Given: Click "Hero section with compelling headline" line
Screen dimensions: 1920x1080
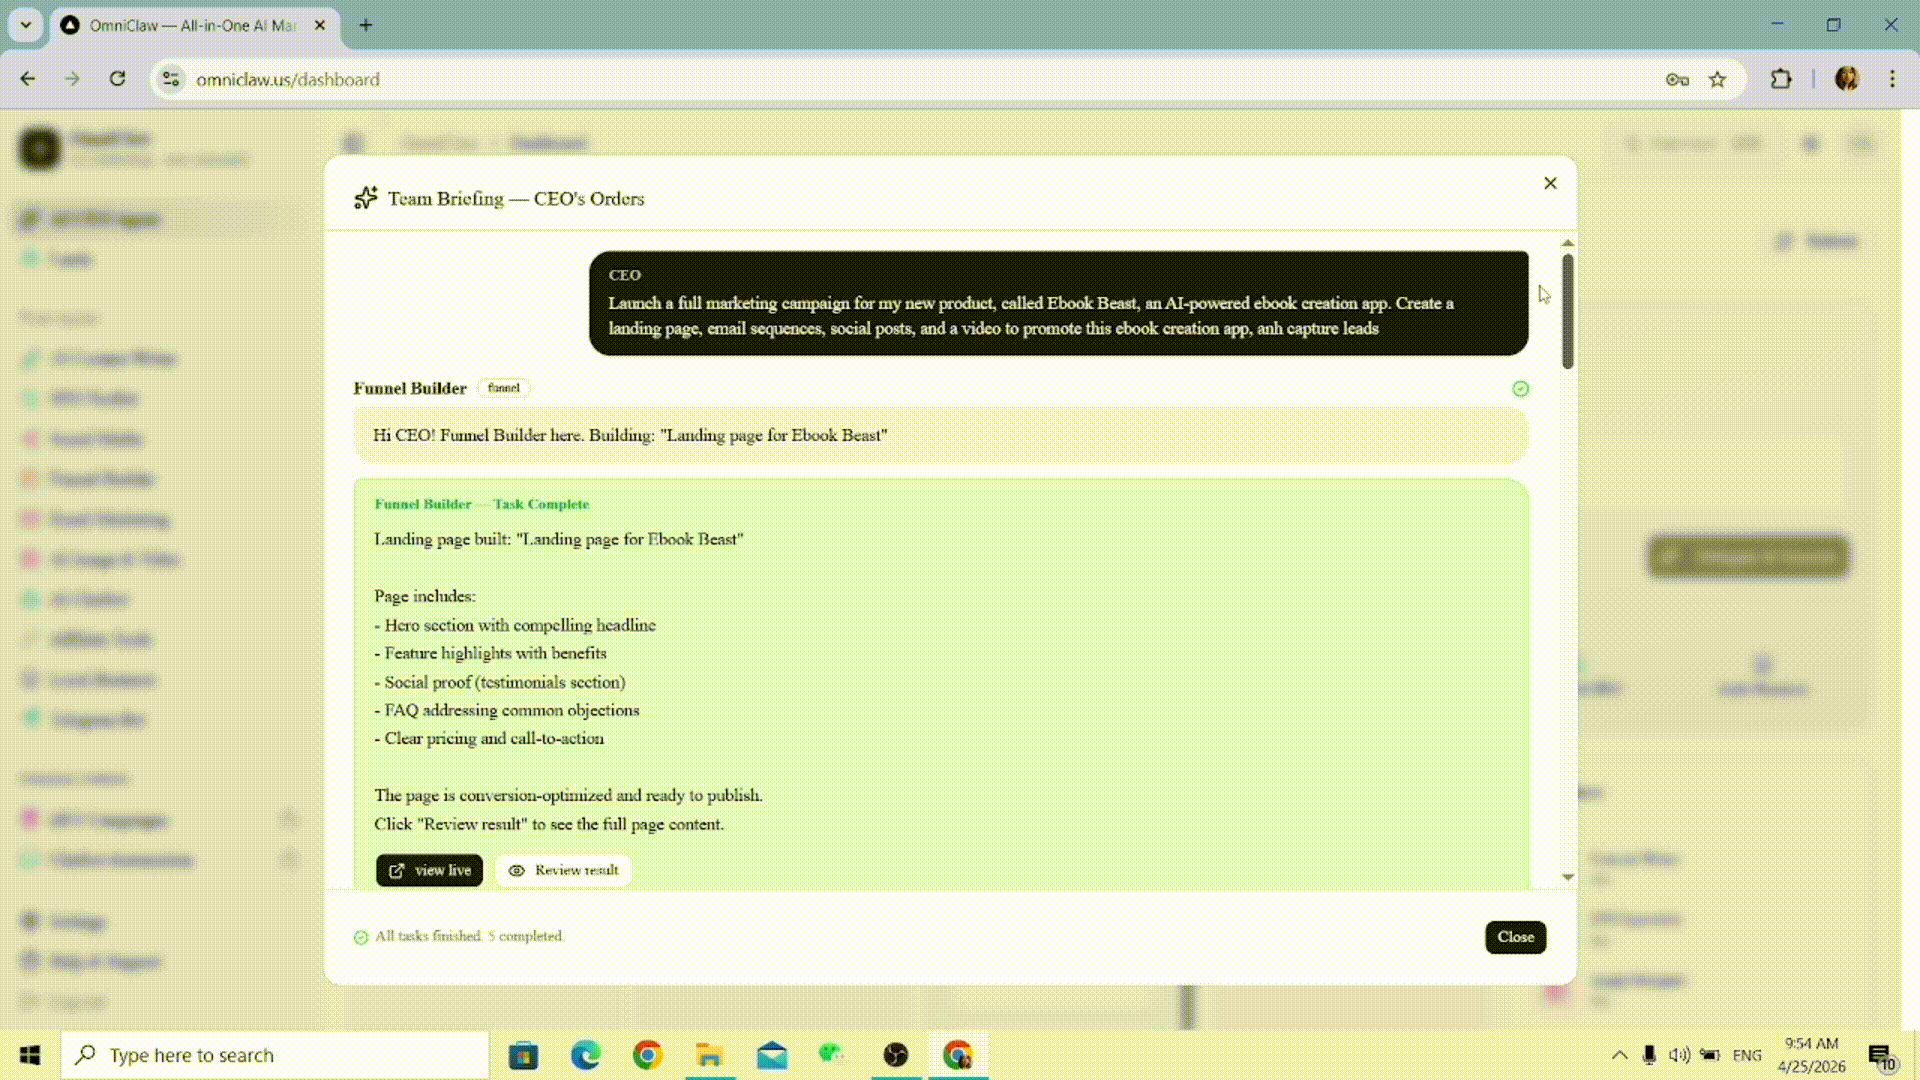Looking at the screenshot, I should pyautogui.click(x=515, y=625).
